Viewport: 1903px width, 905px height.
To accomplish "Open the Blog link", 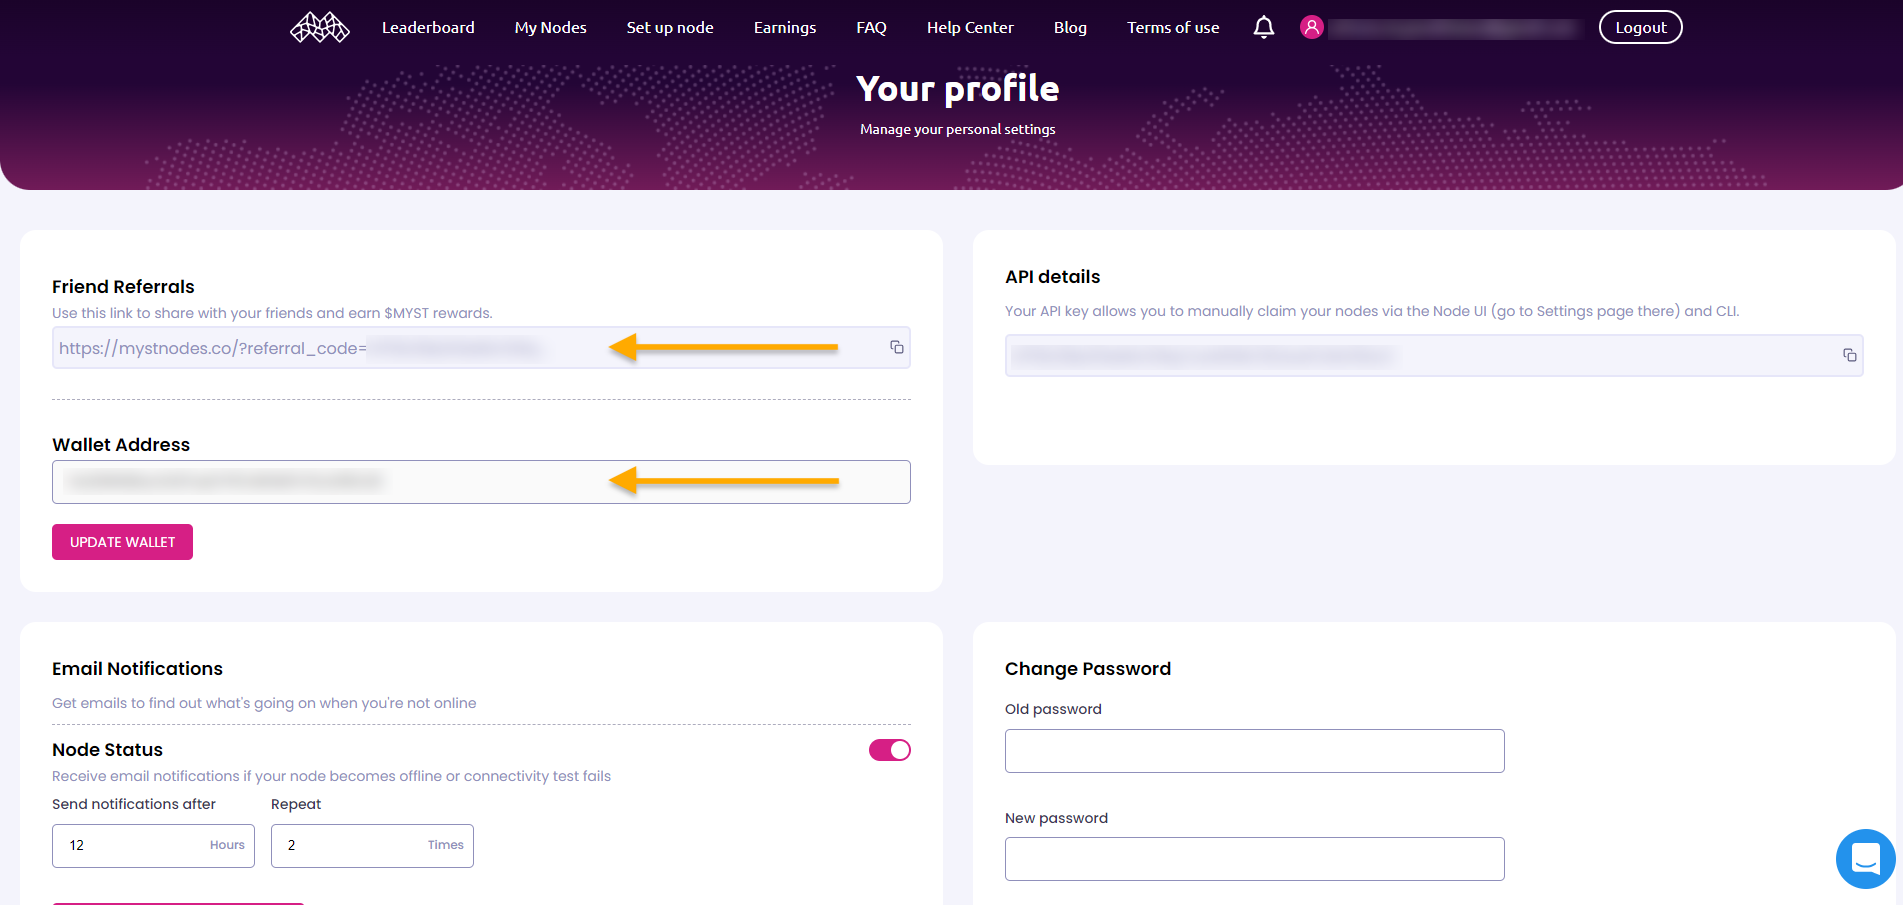I will [x=1070, y=27].
